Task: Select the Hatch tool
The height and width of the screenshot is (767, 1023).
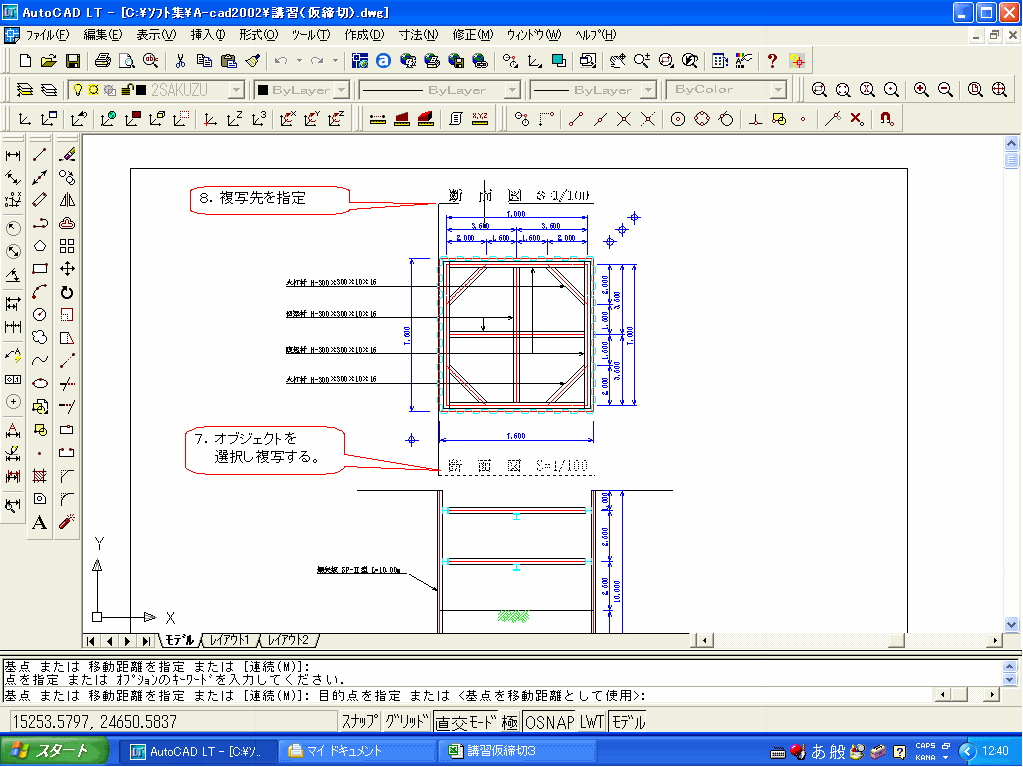Action: tap(40, 476)
